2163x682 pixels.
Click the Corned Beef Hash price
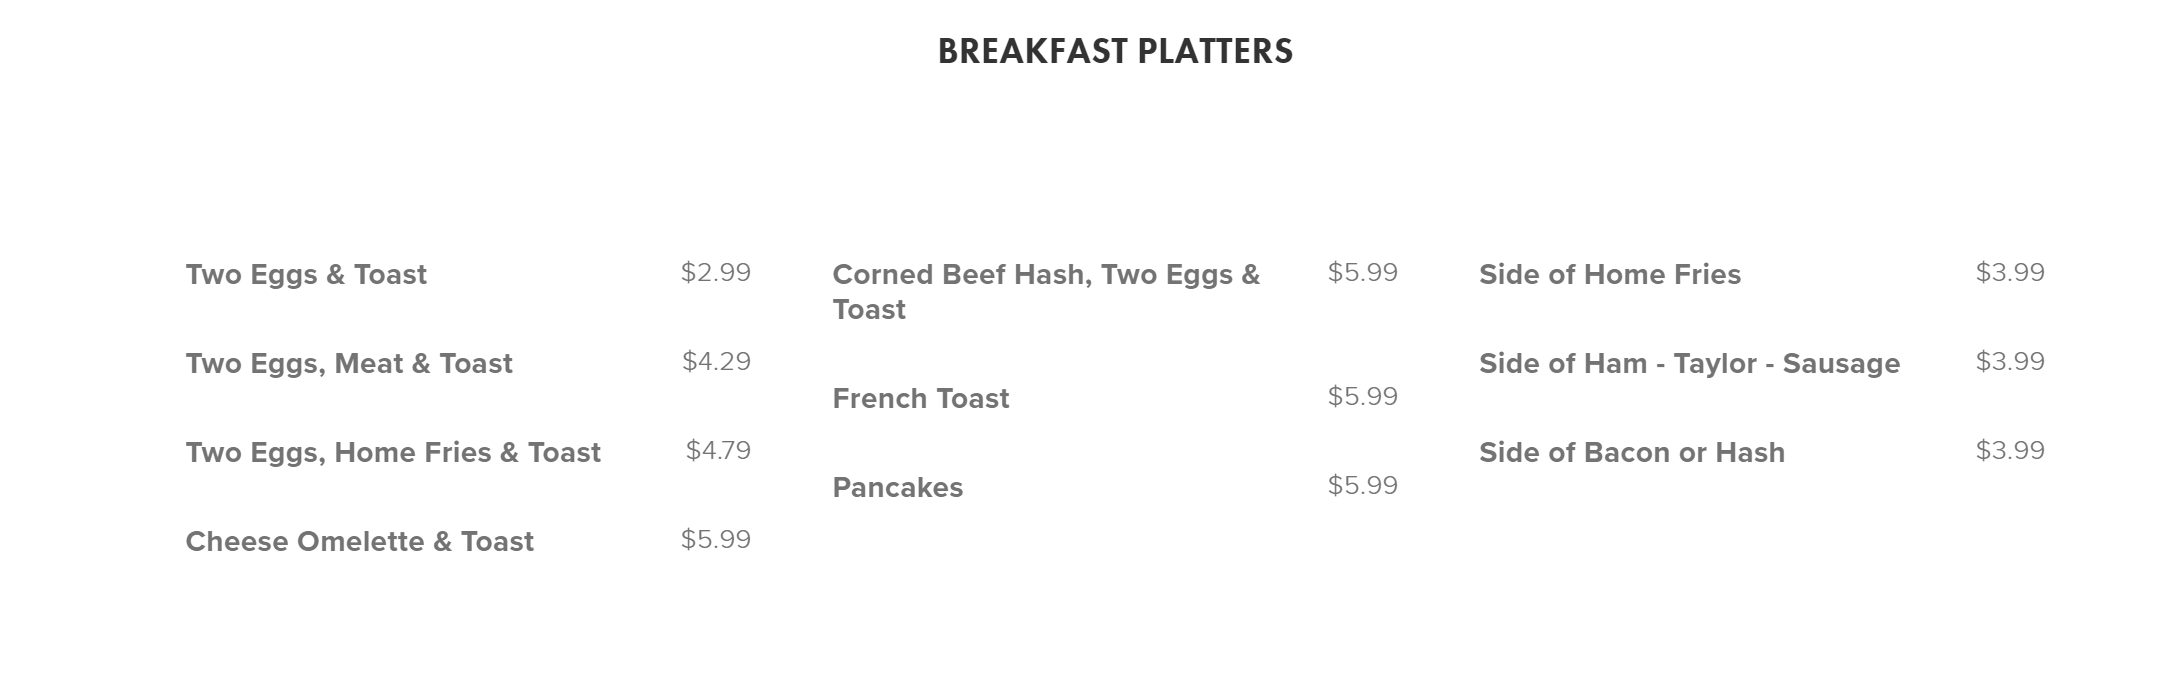1362,273
